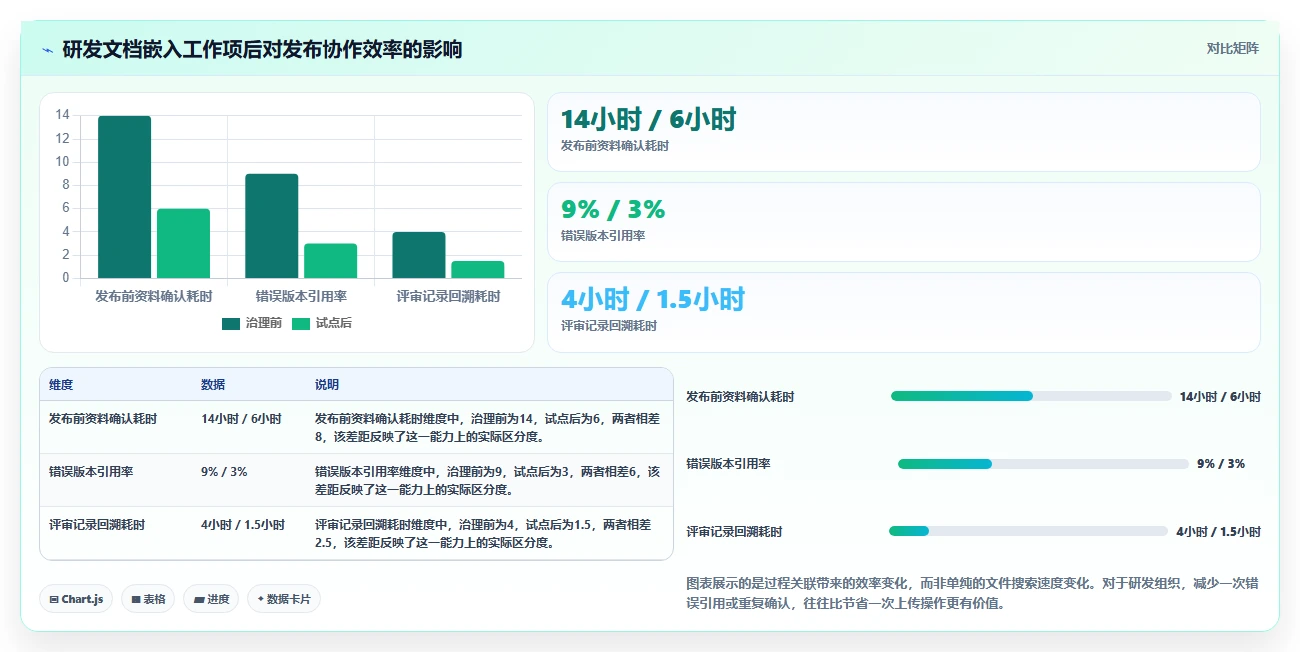Image resolution: width=1300 pixels, height=652 pixels.
Task: Click the page title 研发文档嵌入工作项后…
Action: [262, 49]
